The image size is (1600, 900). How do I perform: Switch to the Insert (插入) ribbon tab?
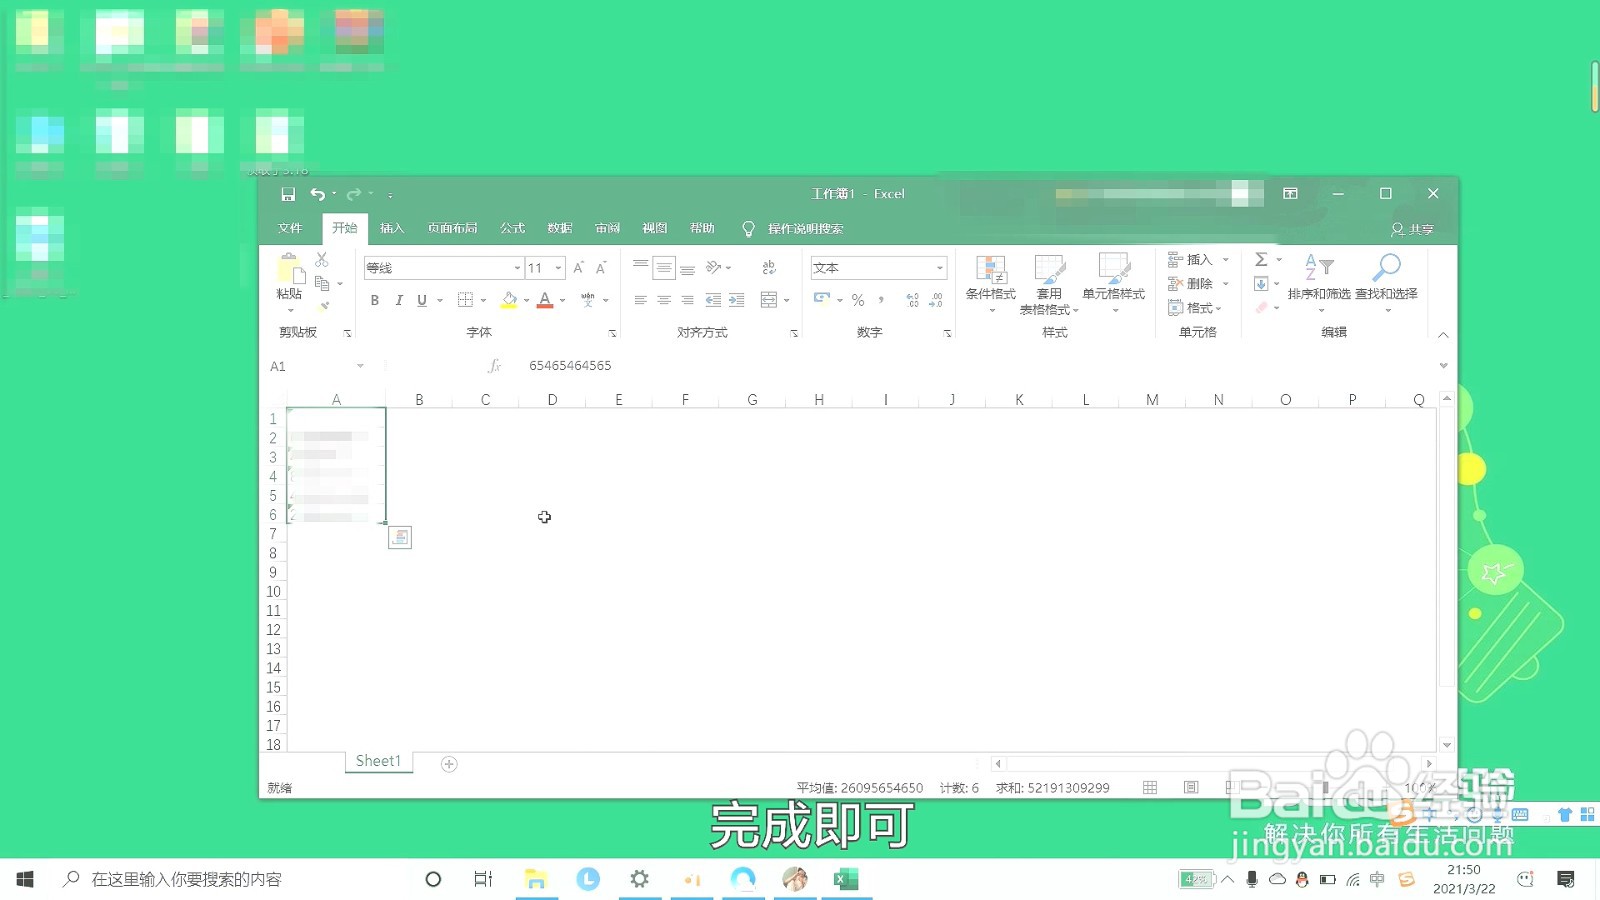point(392,229)
